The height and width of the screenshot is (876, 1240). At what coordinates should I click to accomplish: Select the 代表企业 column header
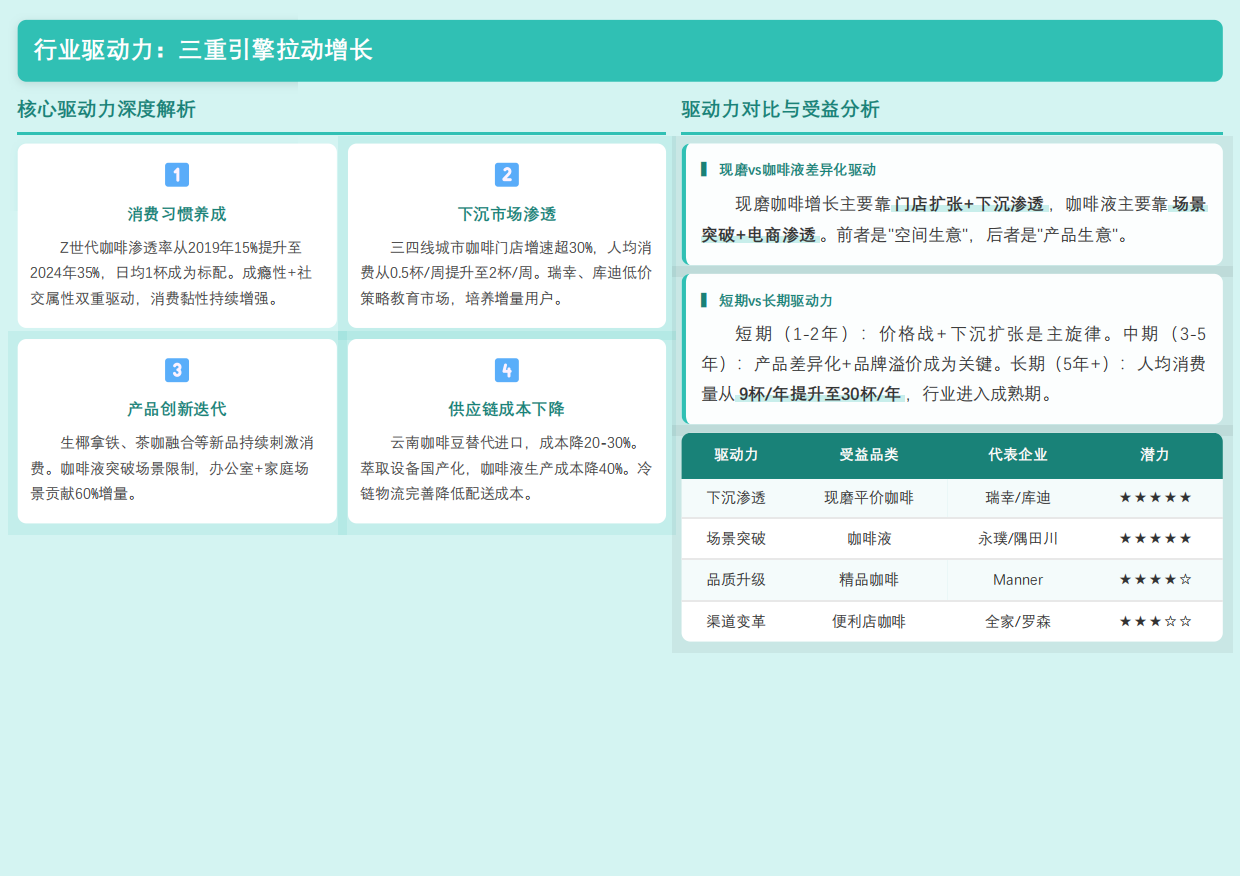point(1018,454)
